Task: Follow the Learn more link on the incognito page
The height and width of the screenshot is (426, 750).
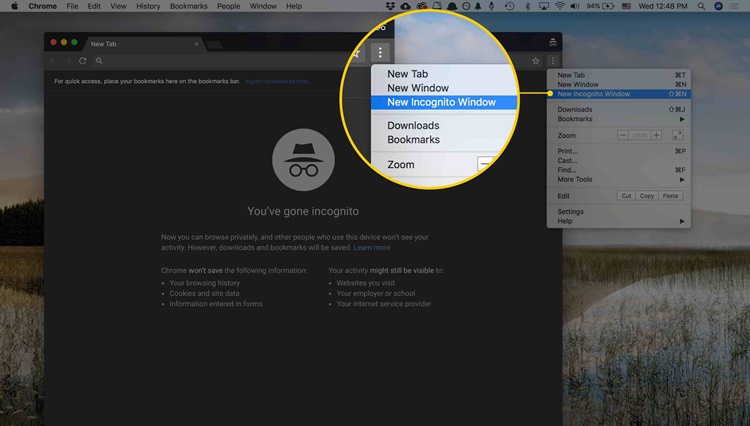Action: pos(372,248)
